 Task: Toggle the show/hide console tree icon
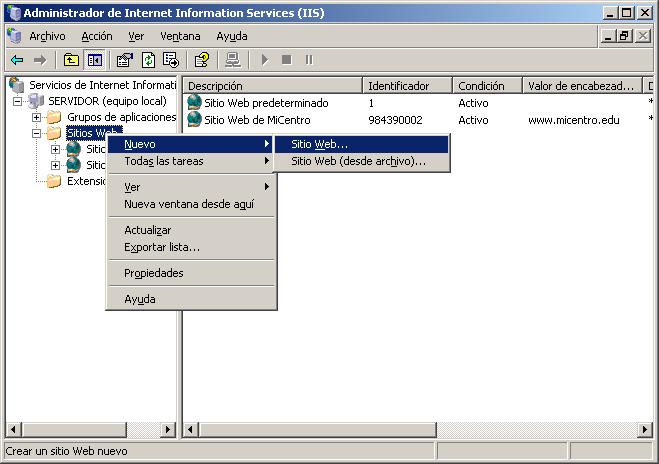pos(95,60)
